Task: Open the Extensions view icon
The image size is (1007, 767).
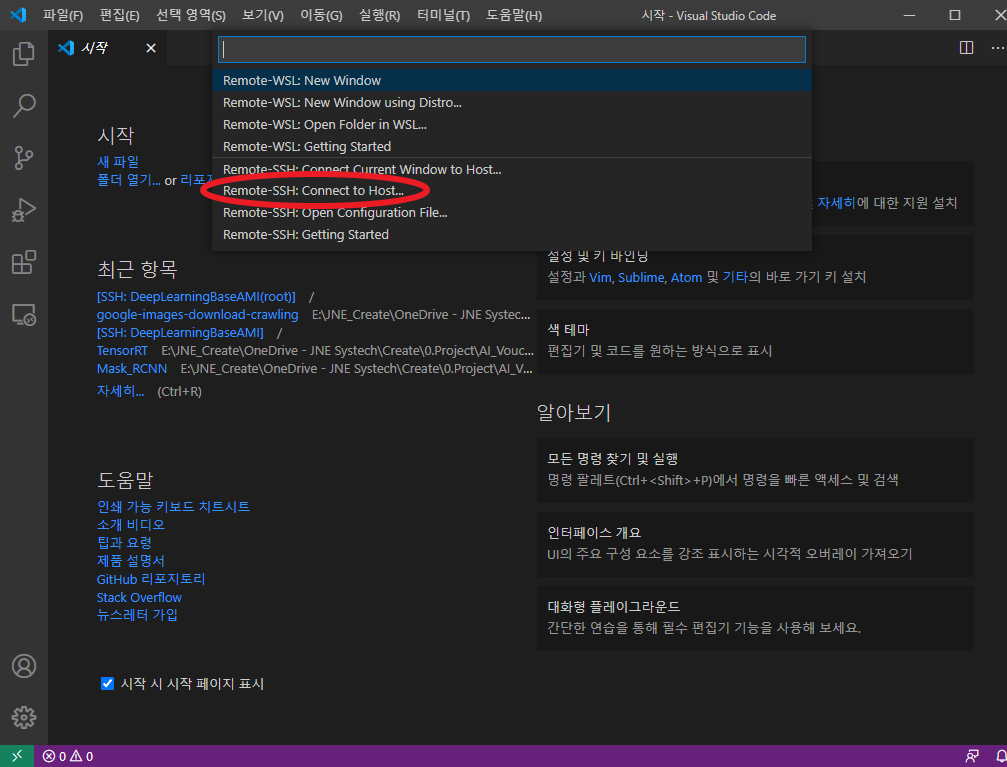Action: tap(24, 262)
